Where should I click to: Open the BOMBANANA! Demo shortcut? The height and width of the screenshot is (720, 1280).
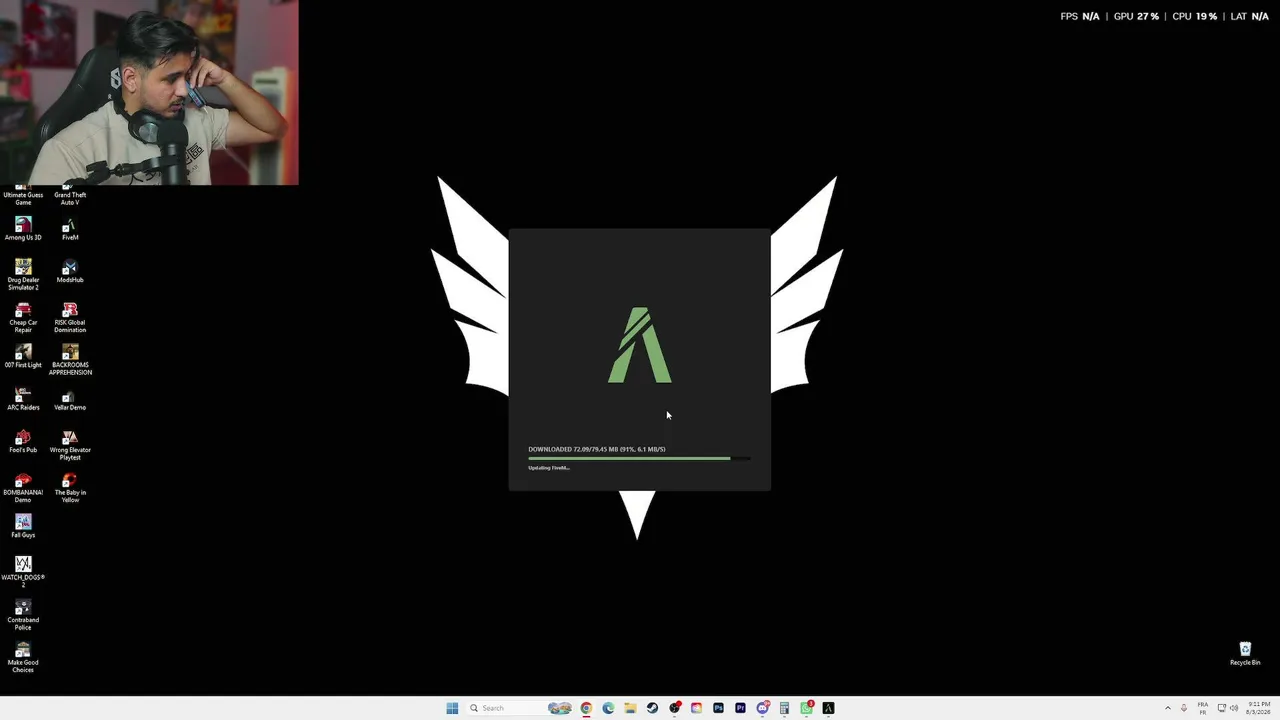(23, 487)
